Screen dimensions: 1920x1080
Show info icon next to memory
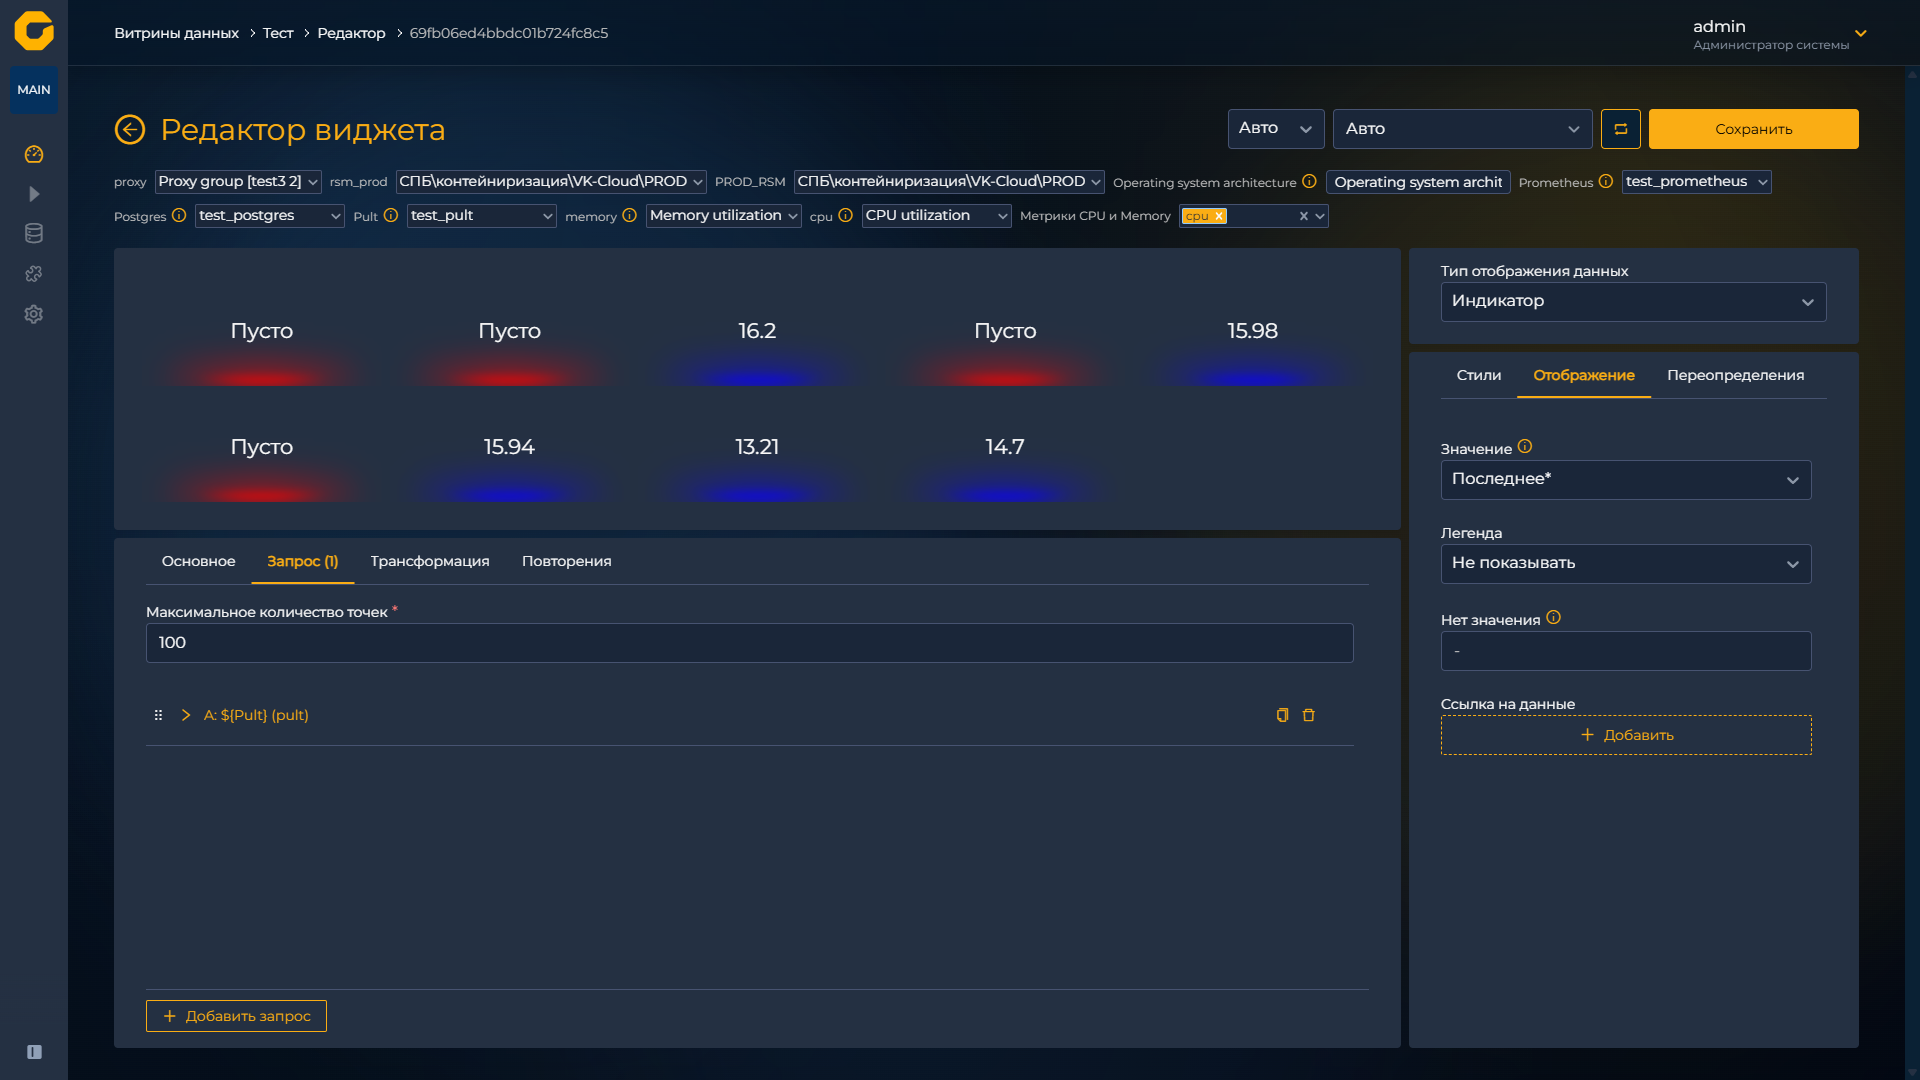pyautogui.click(x=629, y=215)
